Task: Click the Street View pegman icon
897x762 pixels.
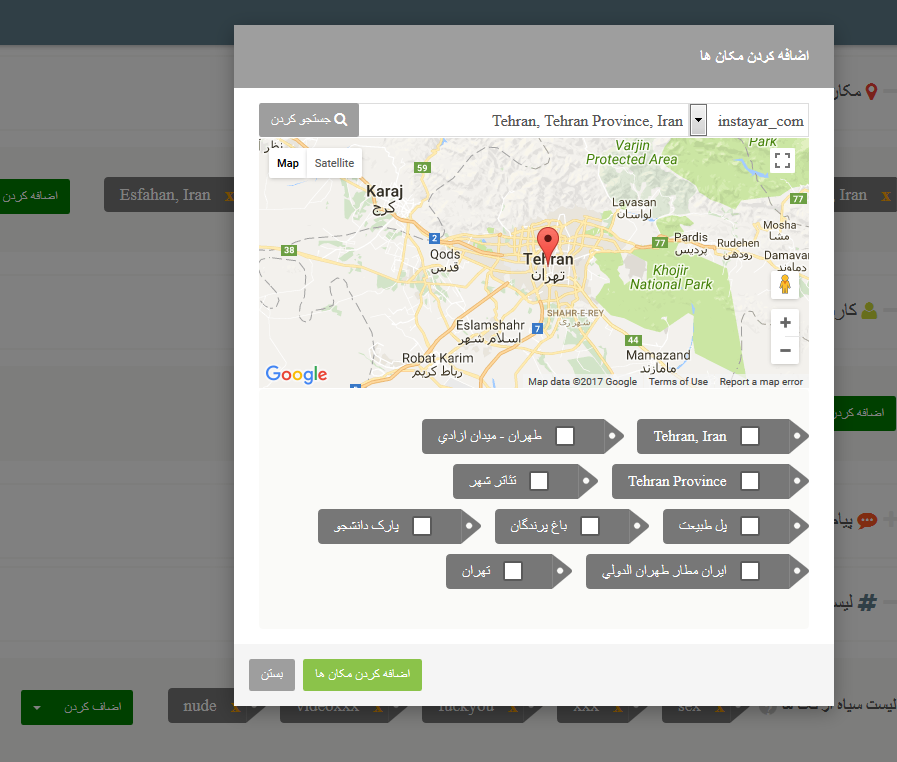Action: coord(785,285)
